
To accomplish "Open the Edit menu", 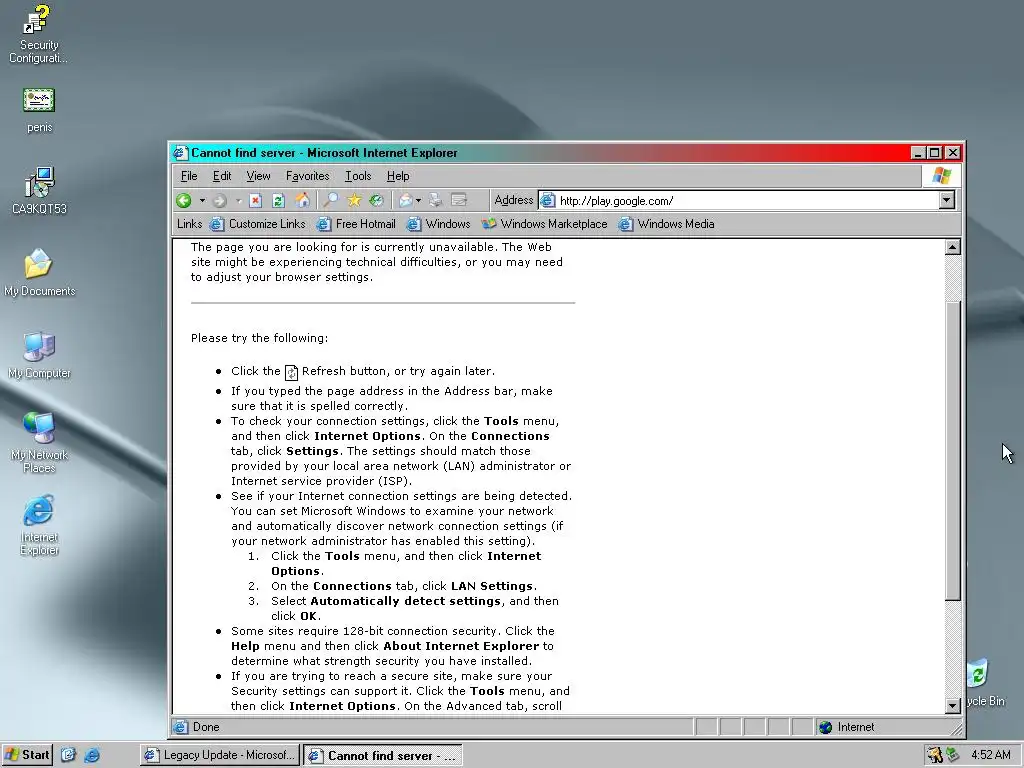I will 222,176.
